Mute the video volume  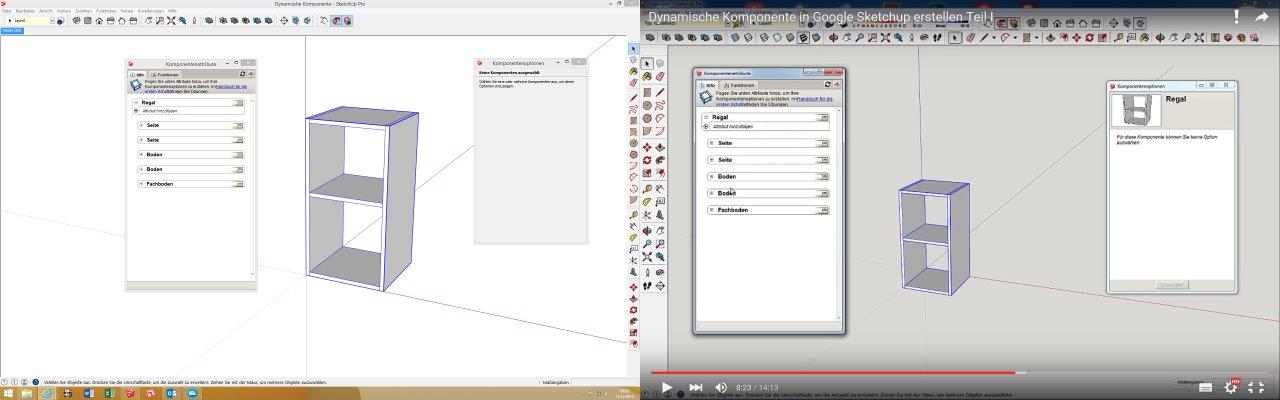pos(722,387)
